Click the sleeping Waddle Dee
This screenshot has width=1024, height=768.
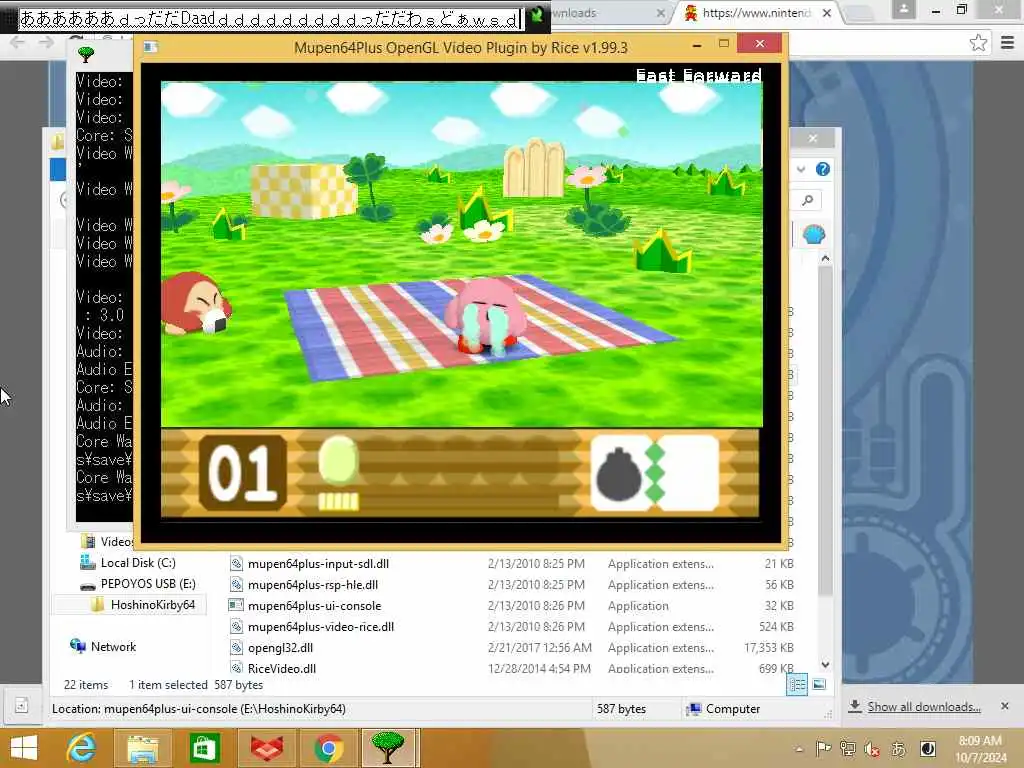[x=195, y=304]
